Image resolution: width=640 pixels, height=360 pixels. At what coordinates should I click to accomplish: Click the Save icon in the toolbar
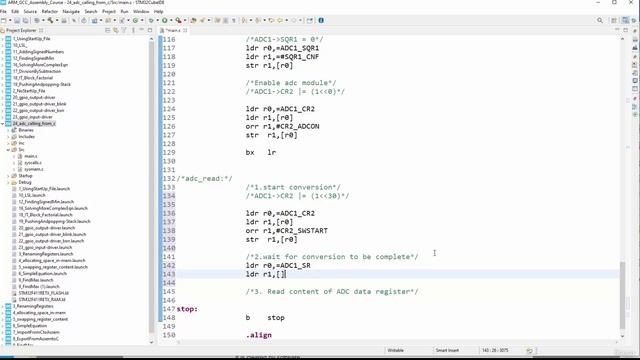pyautogui.click(x=17, y=20)
